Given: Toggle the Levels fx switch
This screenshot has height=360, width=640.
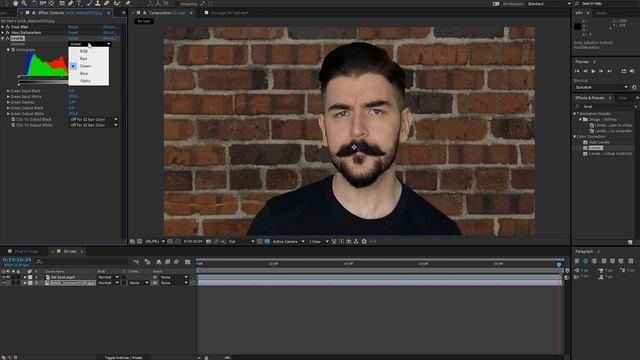Looking at the screenshot, I should coord(8,38).
